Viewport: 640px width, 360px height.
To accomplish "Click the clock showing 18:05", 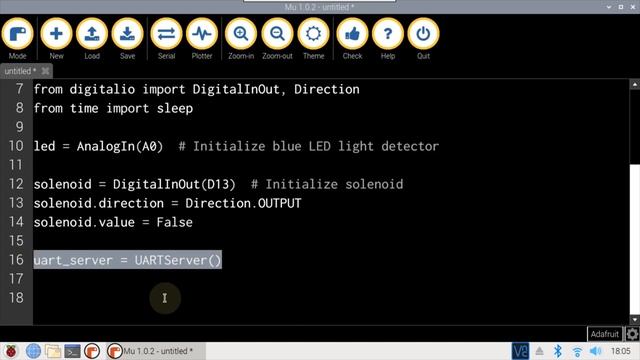I will pyautogui.click(x=620, y=351).
